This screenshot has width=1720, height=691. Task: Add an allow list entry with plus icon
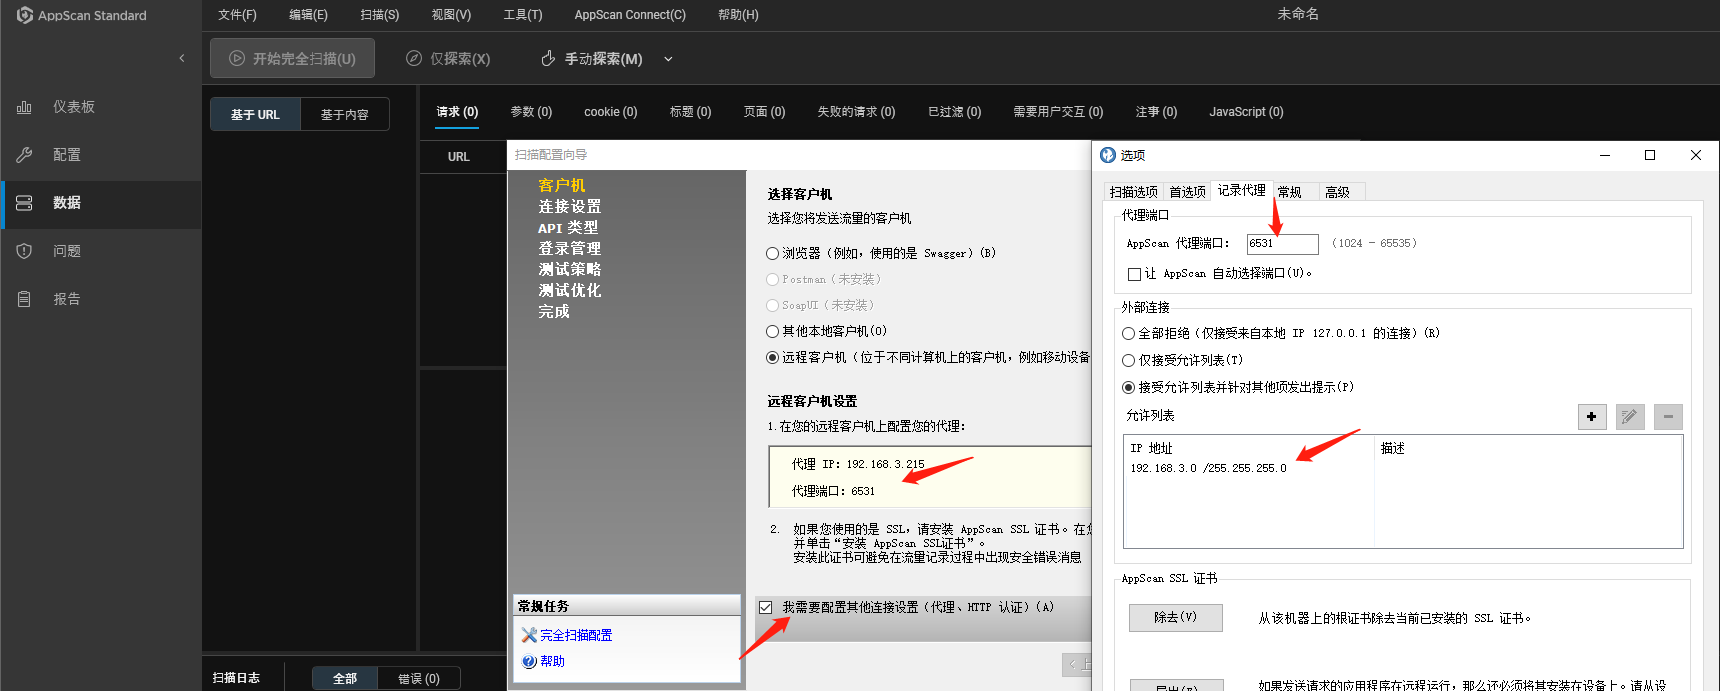tap(1592, 417)
